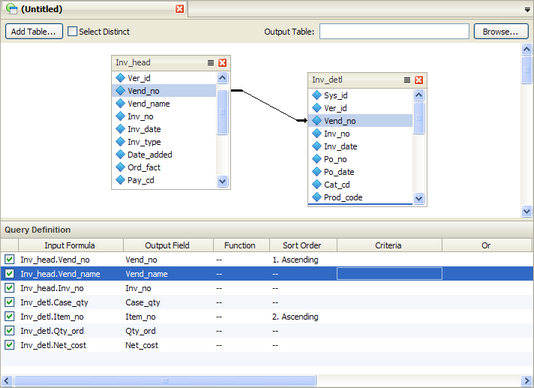Uncheck the Inv_detl.Net_cost row checkbox
This screenshot has height=388, width=534.
click(9, 345)
